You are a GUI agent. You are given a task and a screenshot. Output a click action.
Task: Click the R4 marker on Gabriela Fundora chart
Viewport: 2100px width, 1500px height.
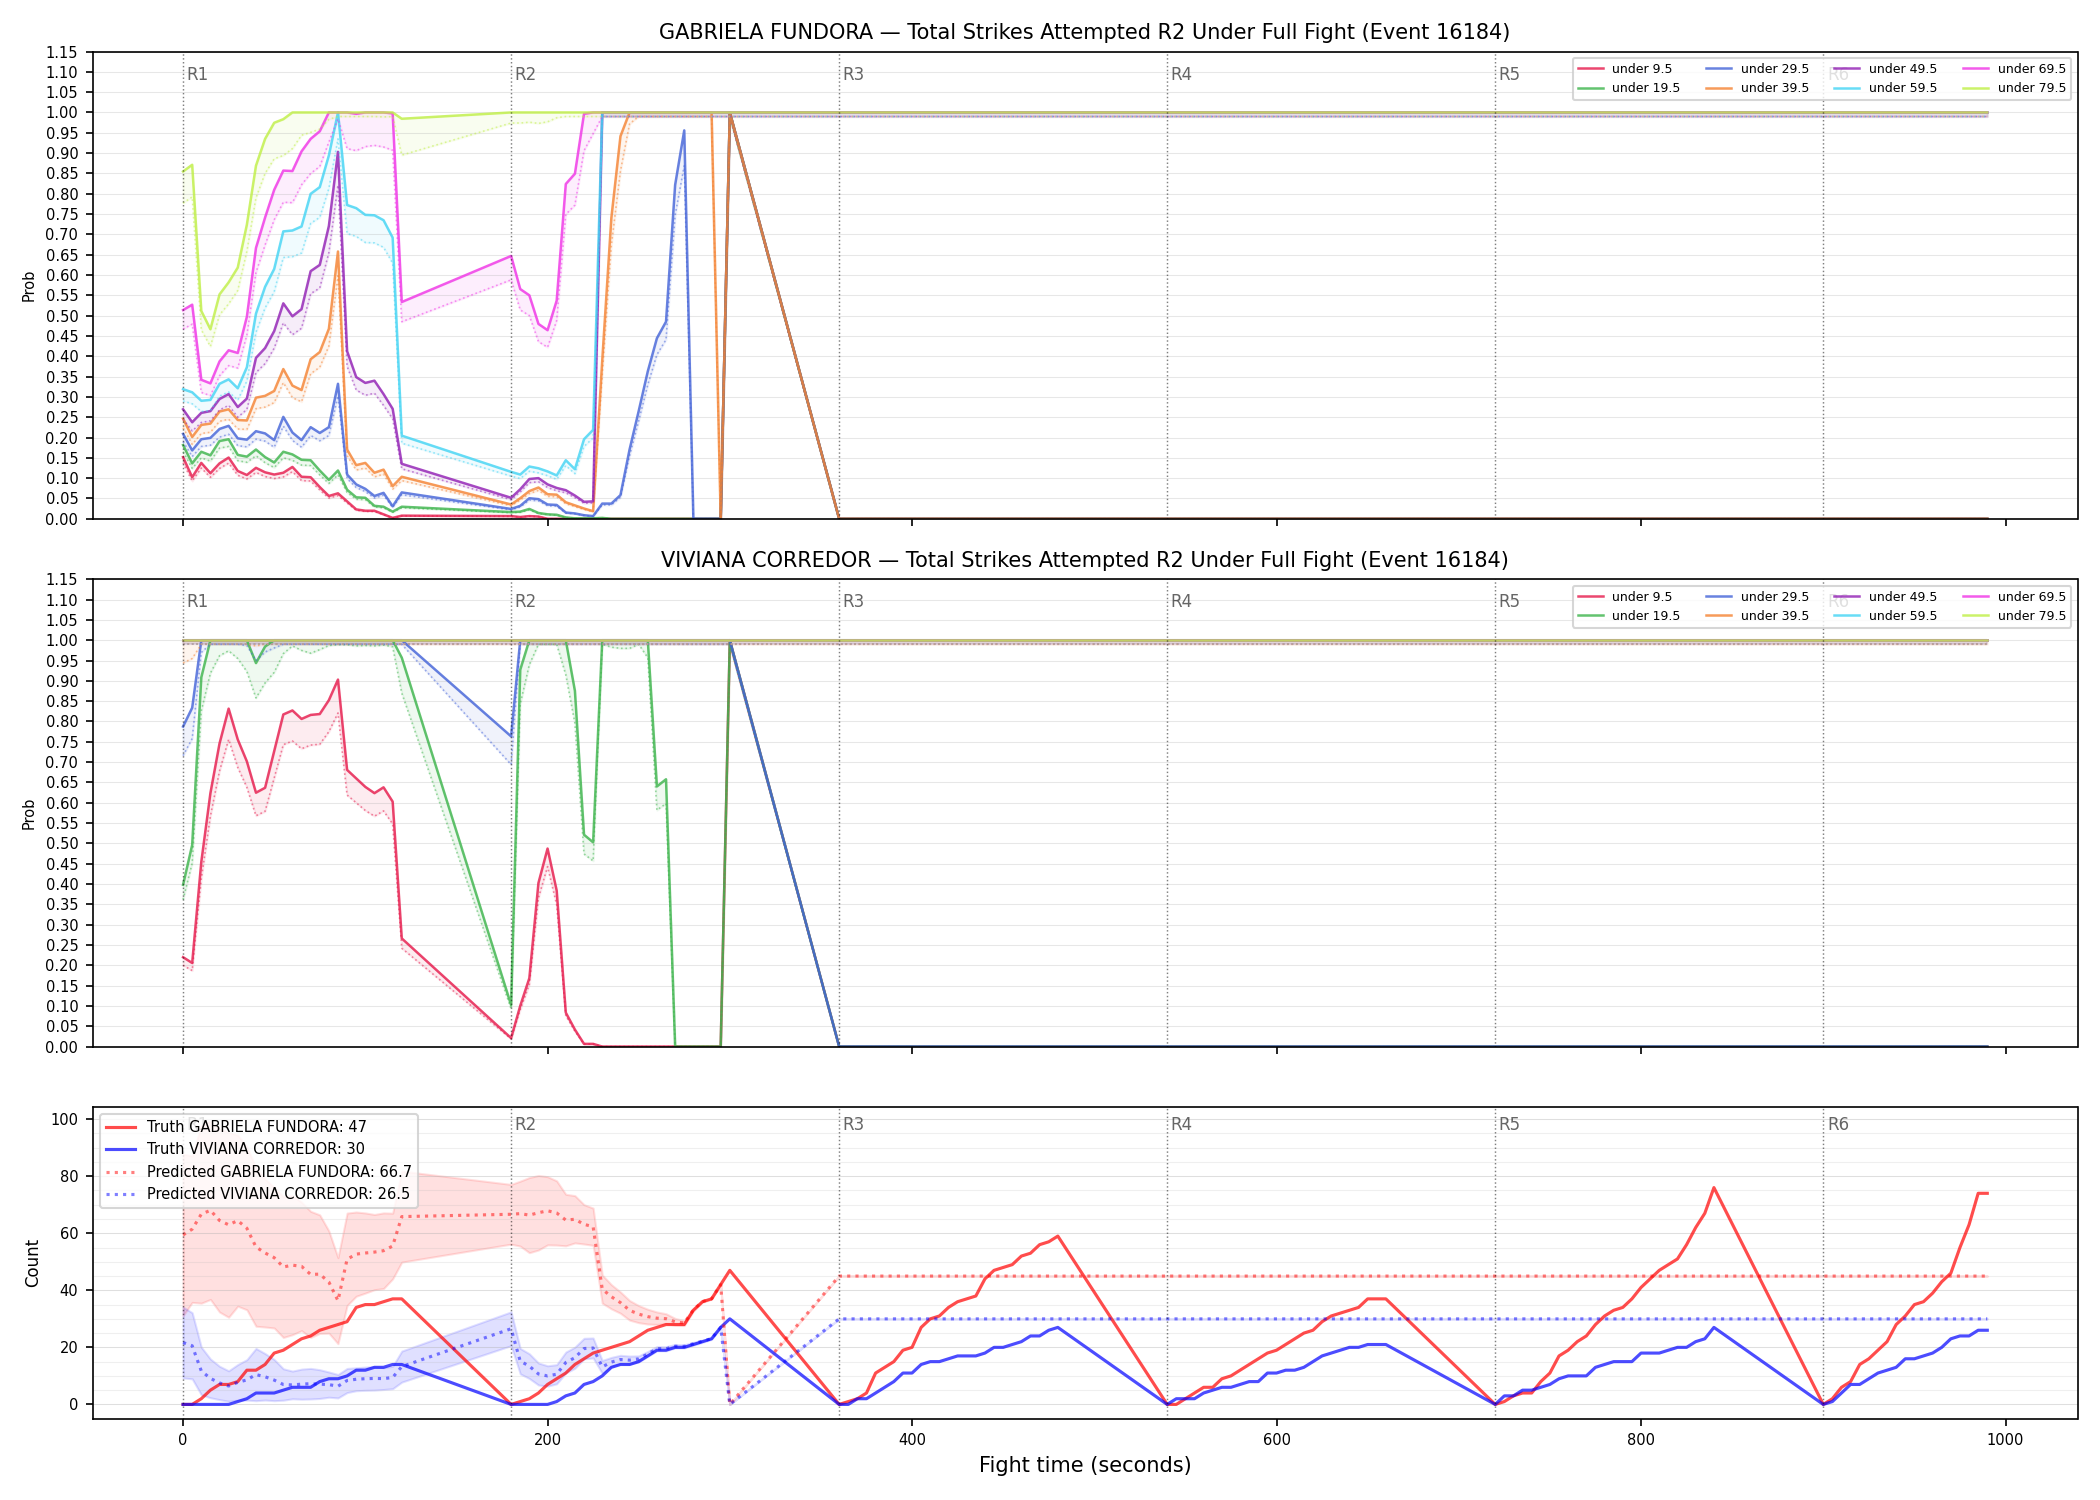click(x=1181, y=74)
